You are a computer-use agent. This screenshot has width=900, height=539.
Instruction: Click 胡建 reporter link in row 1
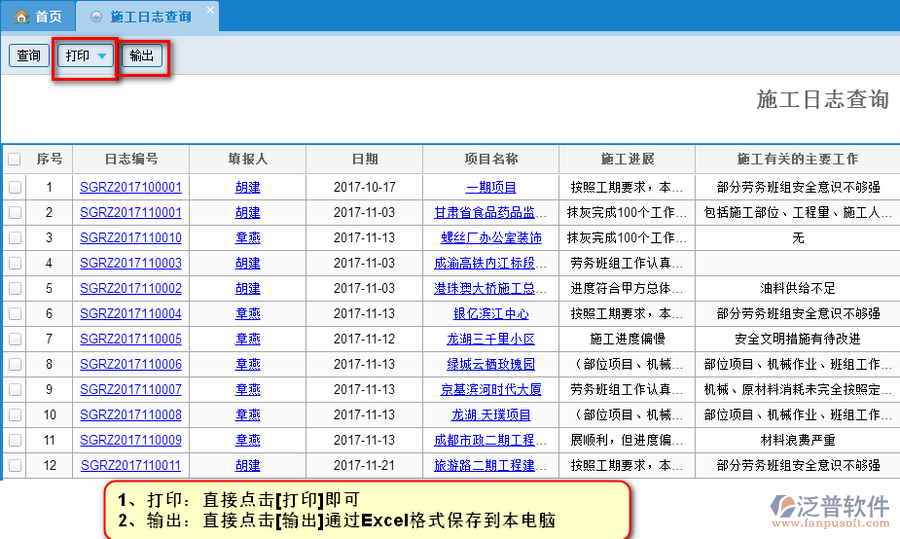pos(248,187)
